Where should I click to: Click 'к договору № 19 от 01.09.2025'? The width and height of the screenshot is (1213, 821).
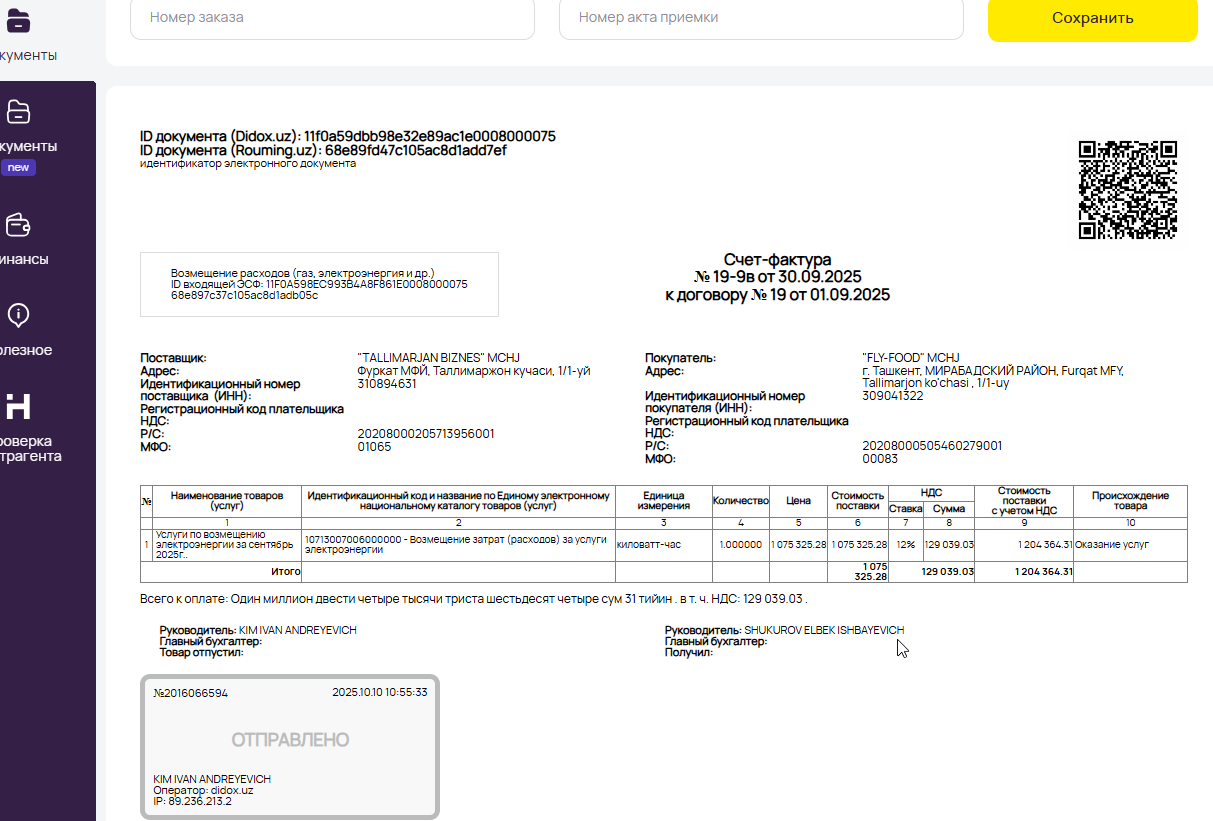pos(777,295)
